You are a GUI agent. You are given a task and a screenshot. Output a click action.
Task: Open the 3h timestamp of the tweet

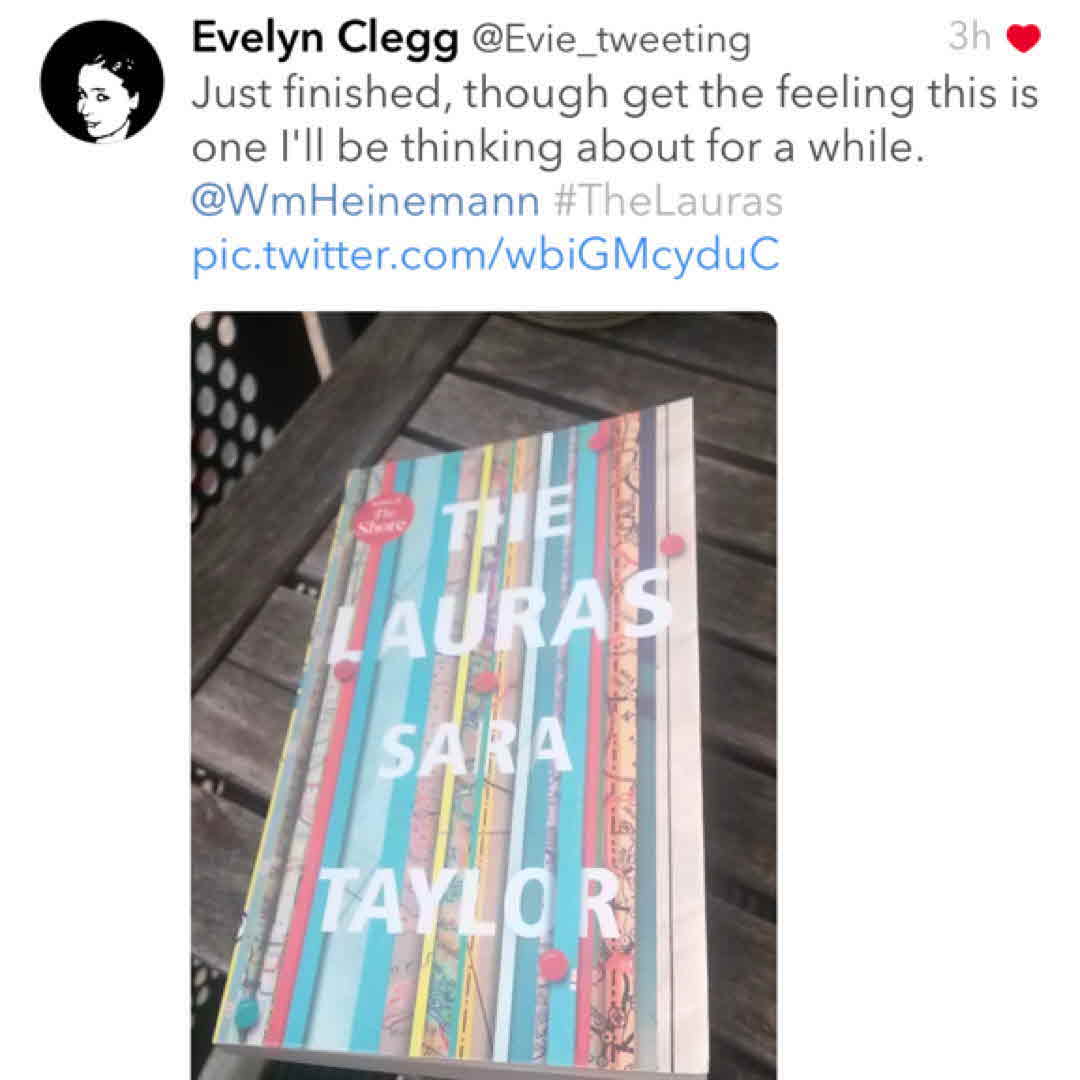coord(969,36)
